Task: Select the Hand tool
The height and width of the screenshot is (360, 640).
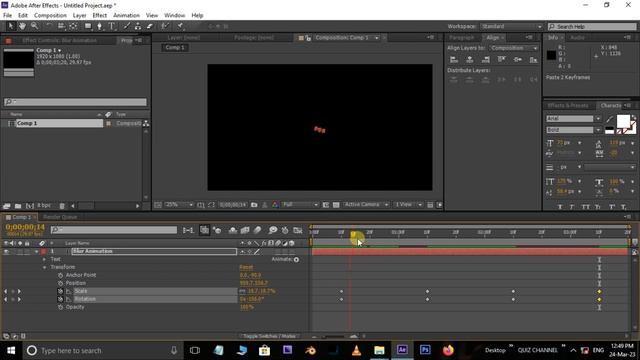Action: pyautogui.click(x=22, y=26)
